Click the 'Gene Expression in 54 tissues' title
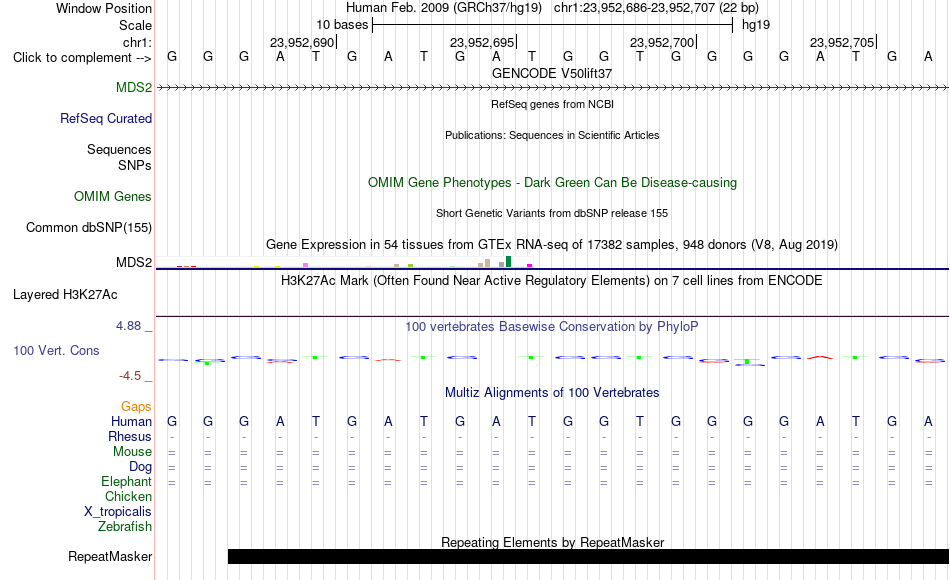This screenshot has height=580, width=950. coord(552,245)
